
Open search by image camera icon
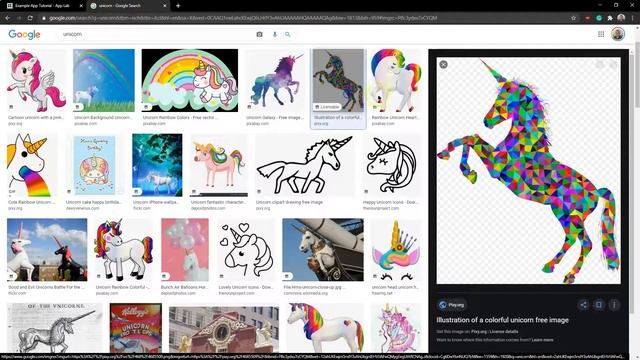pos(259,35)
